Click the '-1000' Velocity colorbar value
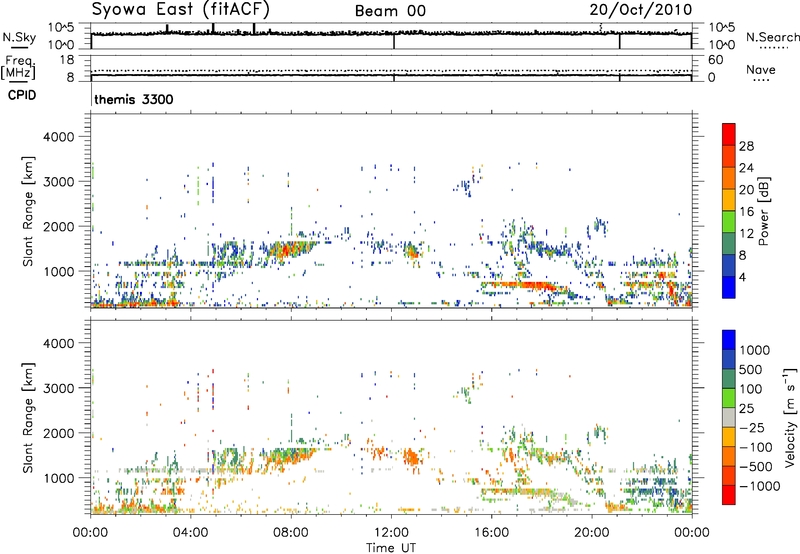The width and height of the screenshot is (800, 554). (759, 486)
